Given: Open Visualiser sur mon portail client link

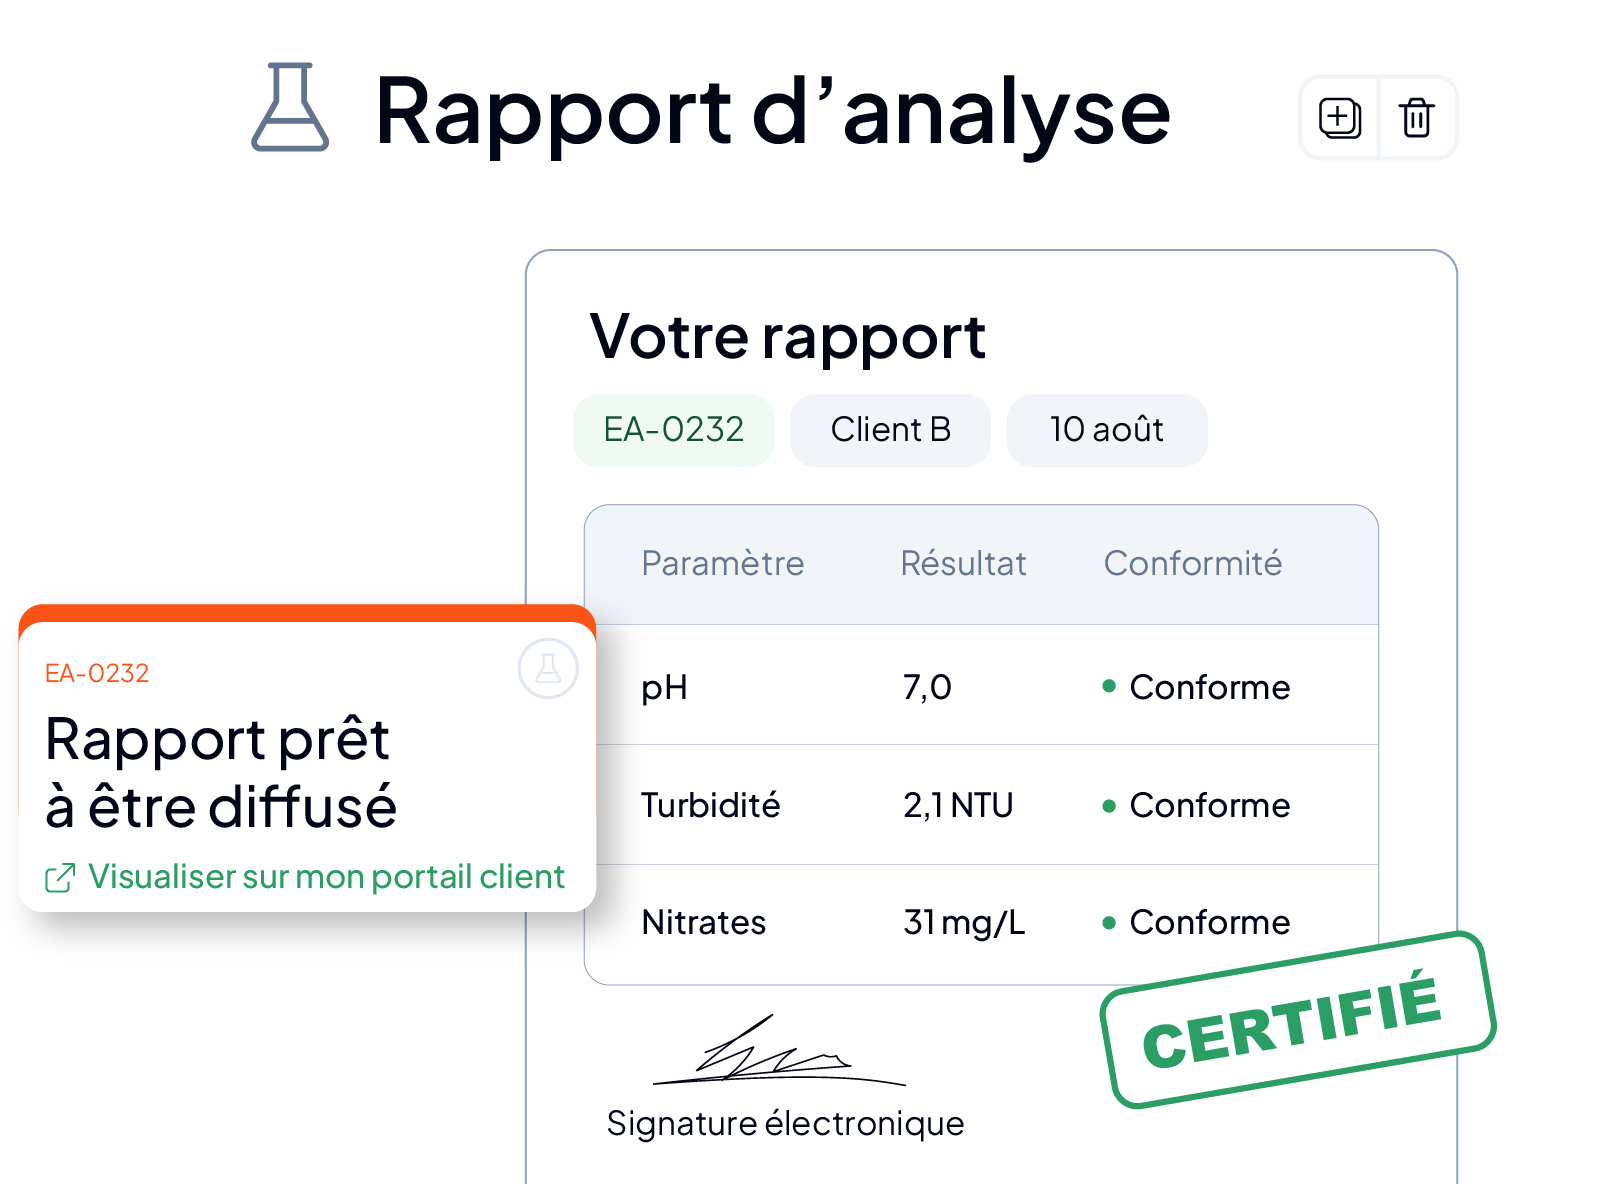Looking at the screenshot, I should point(326,877).
